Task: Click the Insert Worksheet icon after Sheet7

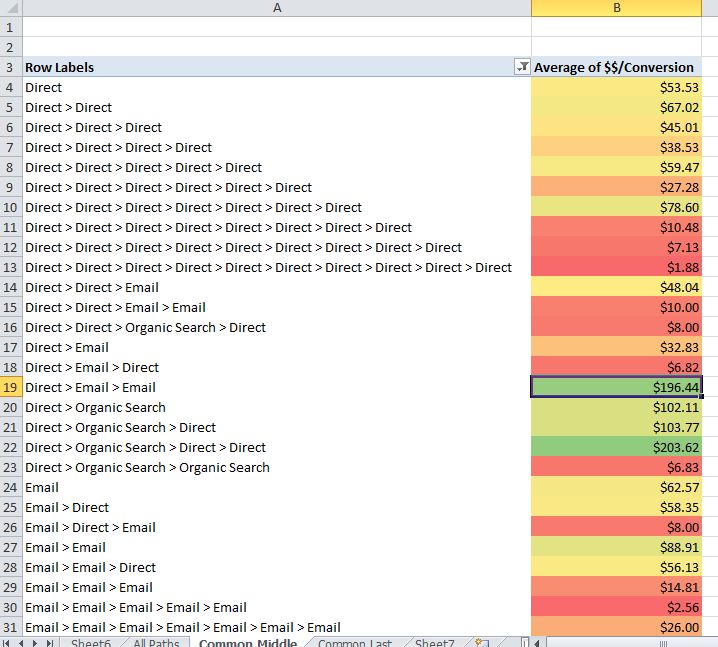Action: point(479,642)
